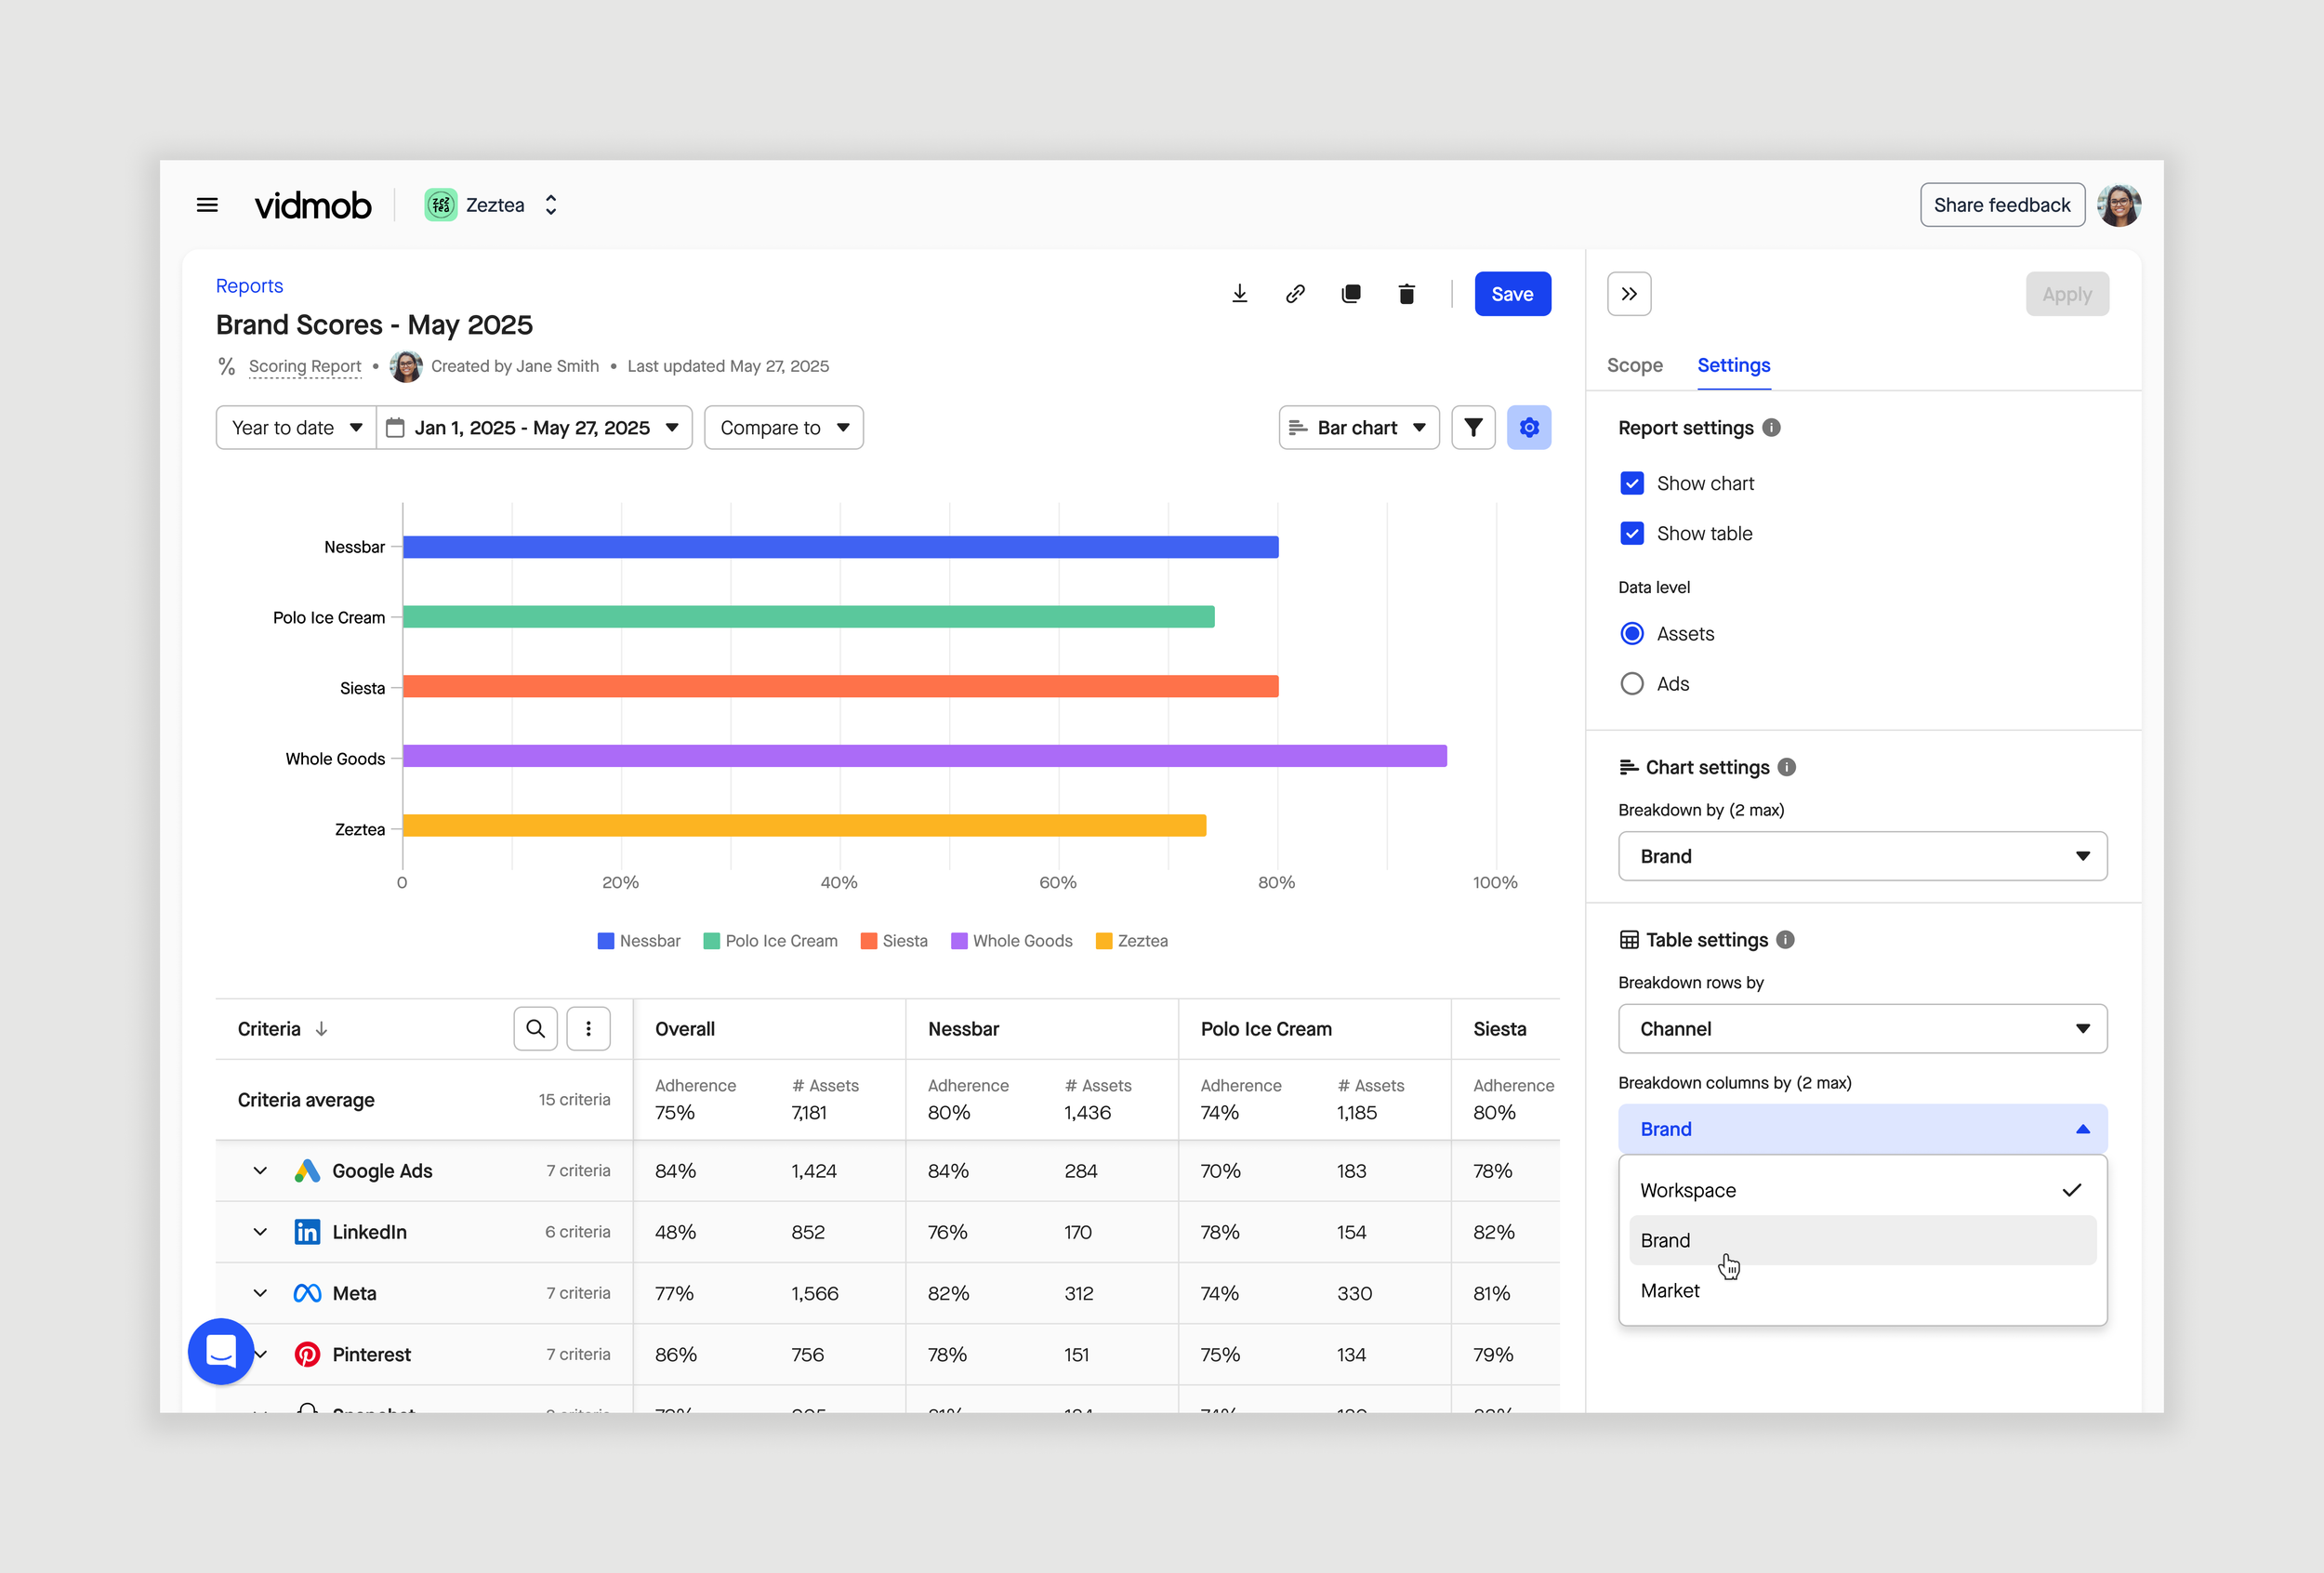Open the hamburger navigation menu

point(207,205)
